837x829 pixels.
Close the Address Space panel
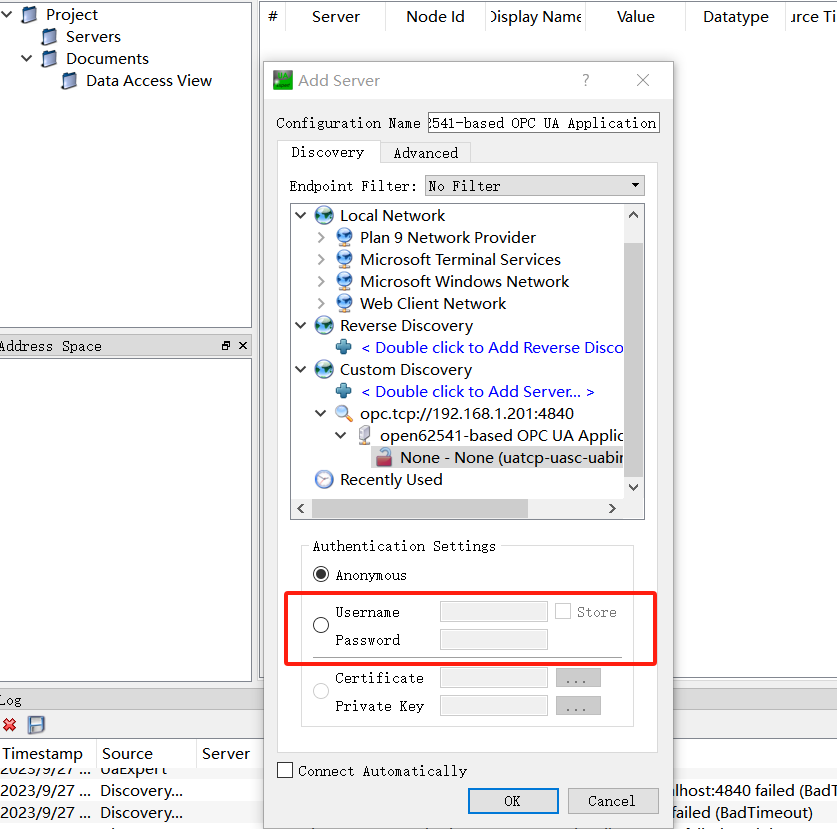[x=243, y=345]
